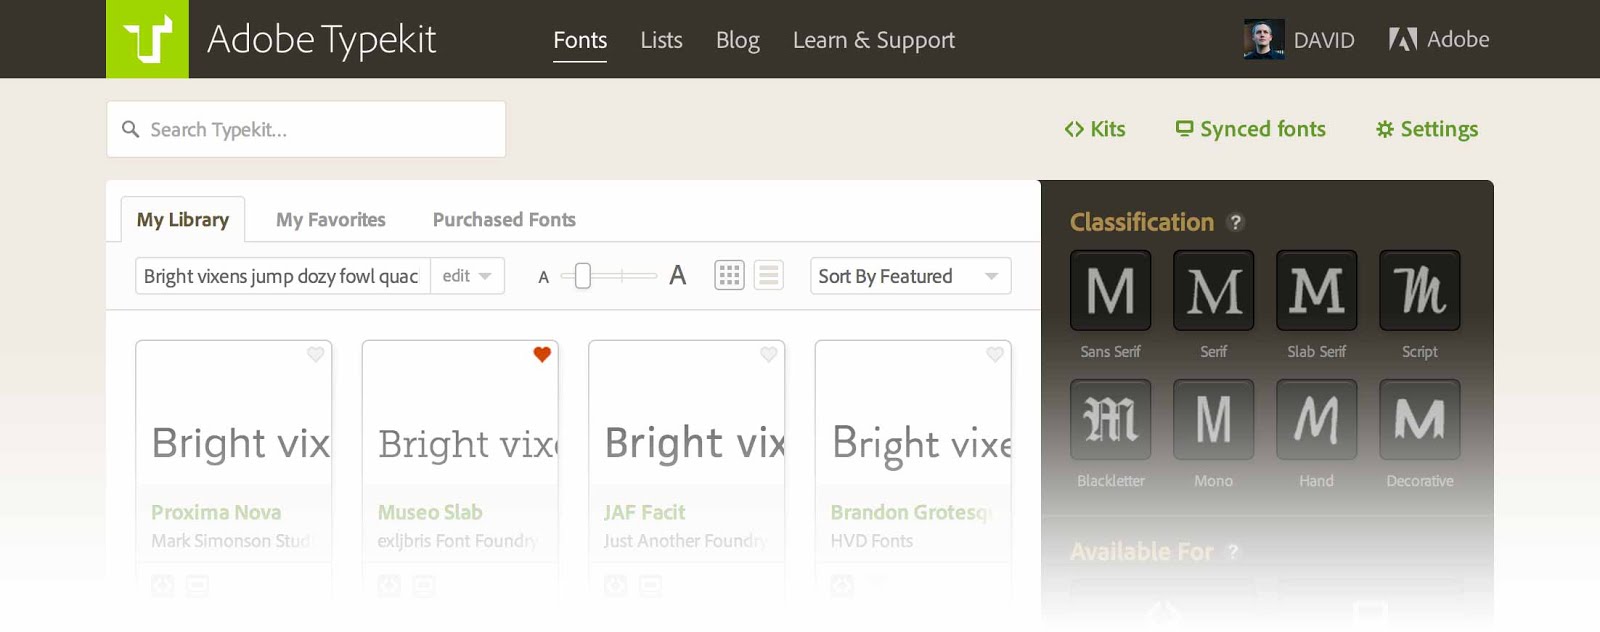This screenshot has height=632, width=1600.
Task: Open the Learn & Support menu
Action: 874,40
